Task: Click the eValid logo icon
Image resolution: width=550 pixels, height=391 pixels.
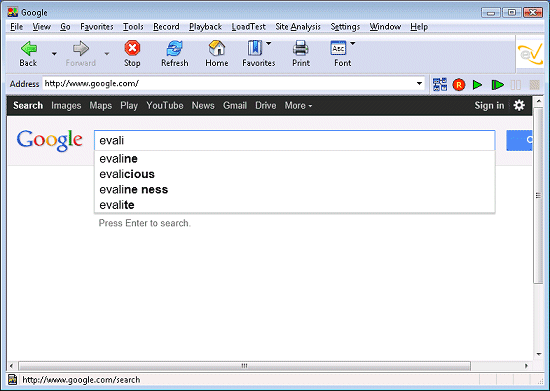Action: pyautogui.click(x=530, y=54)
